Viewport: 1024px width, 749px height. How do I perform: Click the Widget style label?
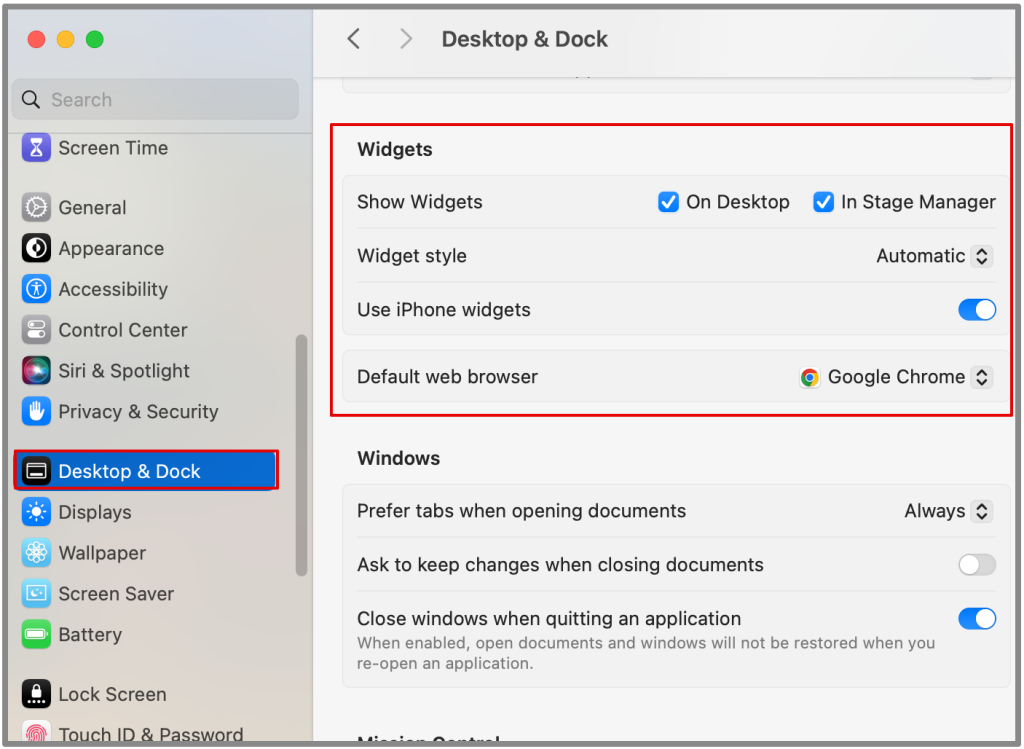(411, 256)
